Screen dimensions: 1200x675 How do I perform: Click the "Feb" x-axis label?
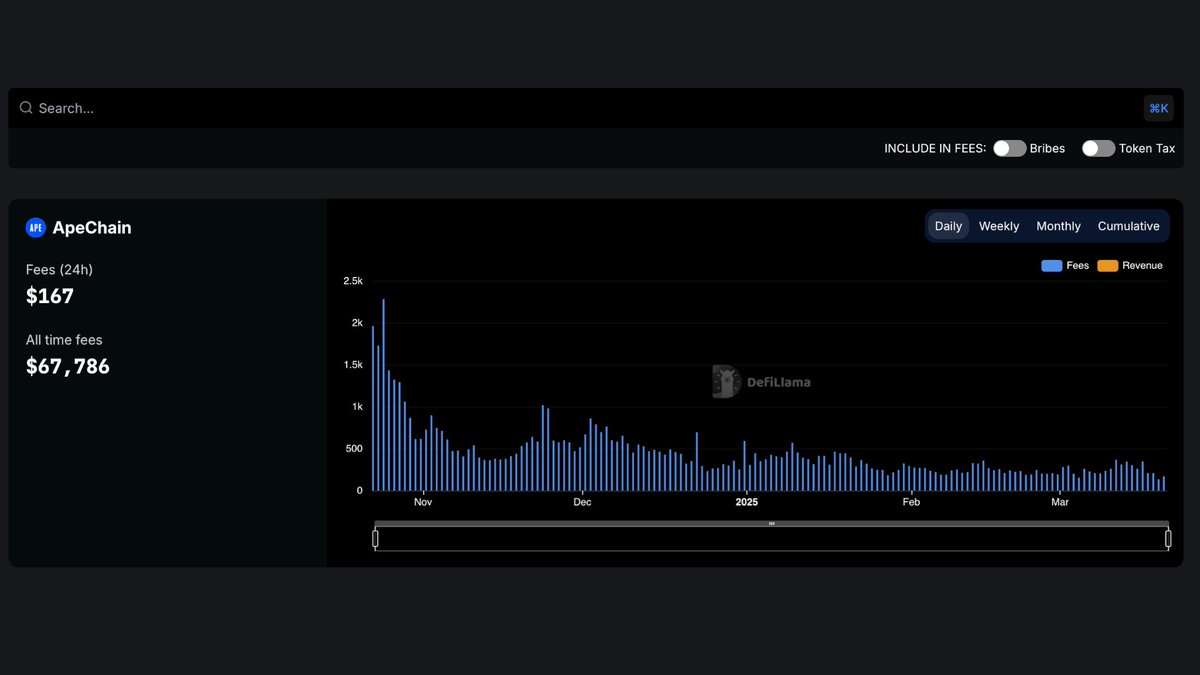pyautogui.click(x=911, y=502)
